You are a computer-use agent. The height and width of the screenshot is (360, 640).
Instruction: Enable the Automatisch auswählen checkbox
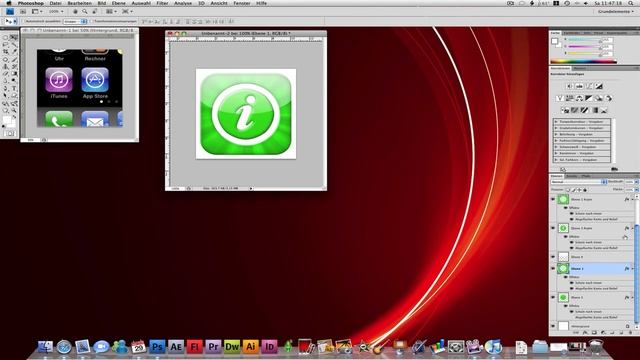pos(24,21)
